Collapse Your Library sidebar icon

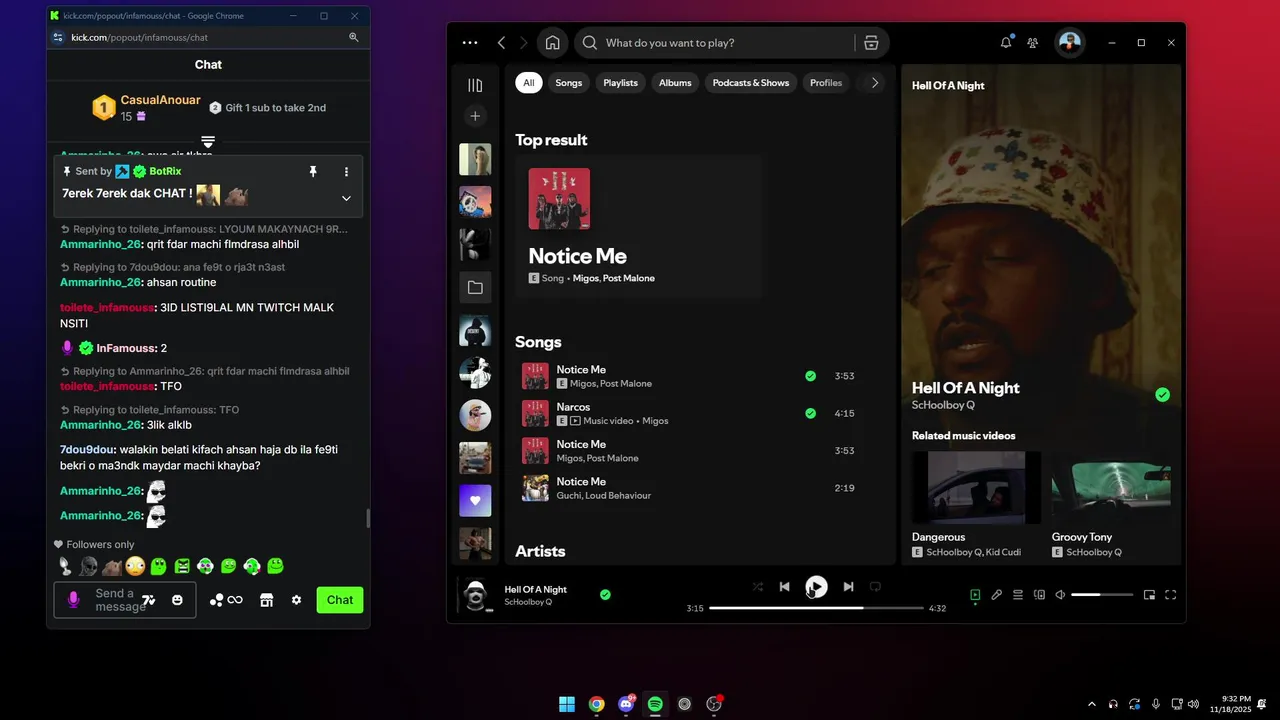(475, 85)
